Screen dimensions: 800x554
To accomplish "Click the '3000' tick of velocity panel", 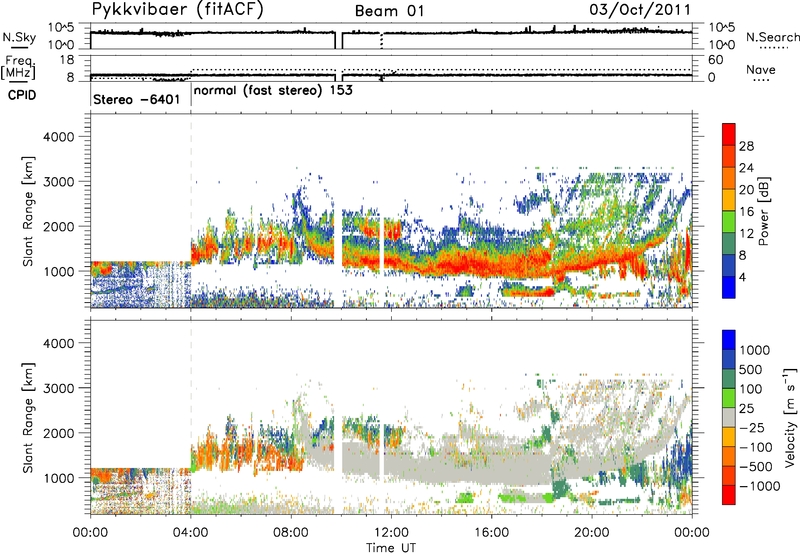I will (x=58, y=388).
